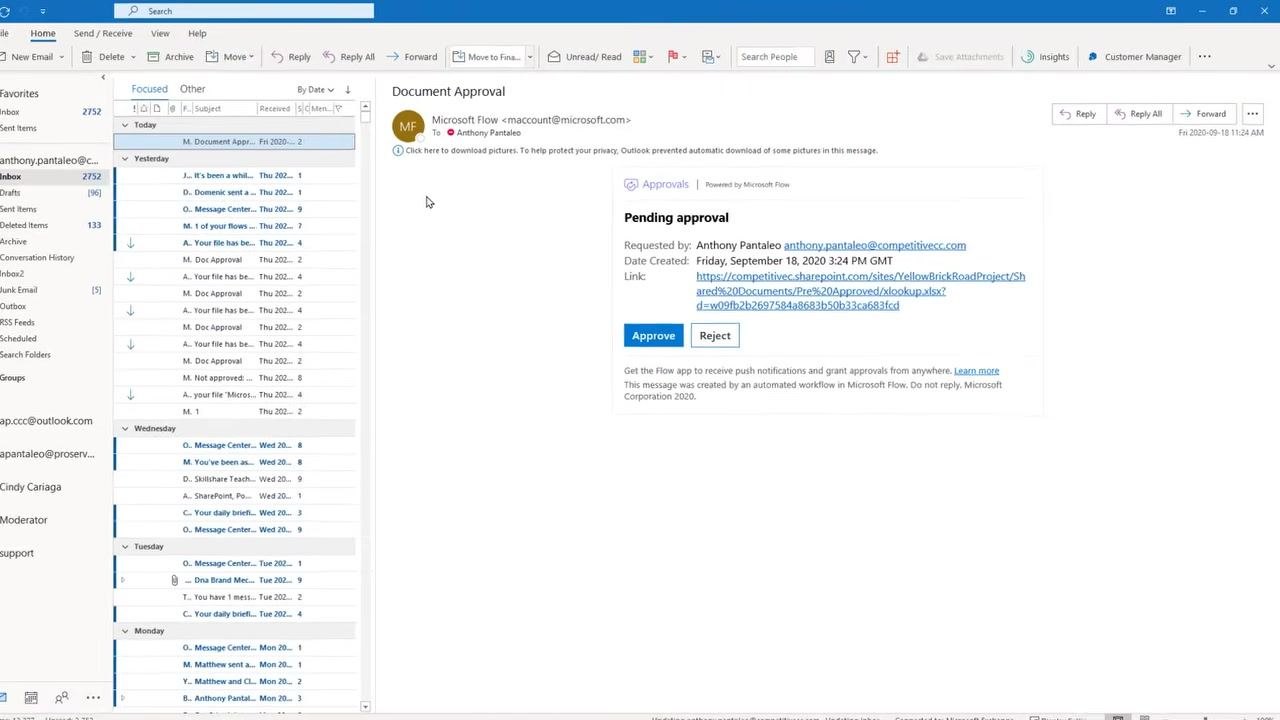Click message list scrollbar down arrow
Screen dimensions: 1280x720
(x=365, y=706)
